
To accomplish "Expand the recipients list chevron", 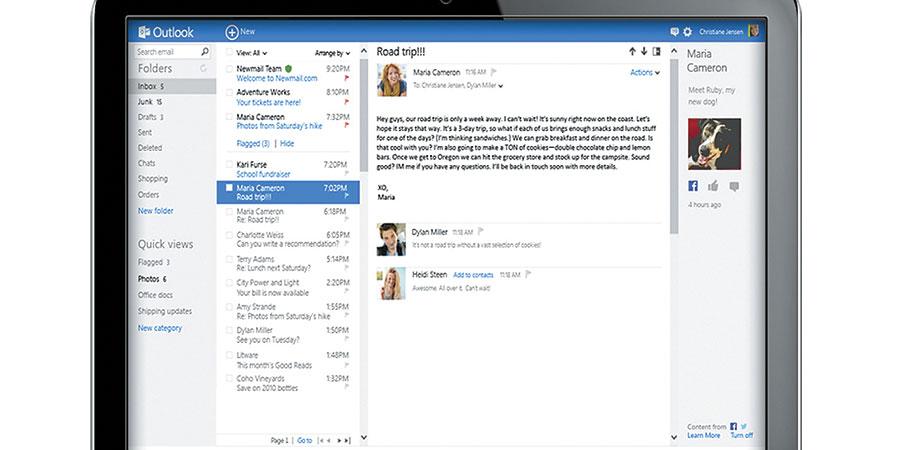I will (x=501, y=86).
